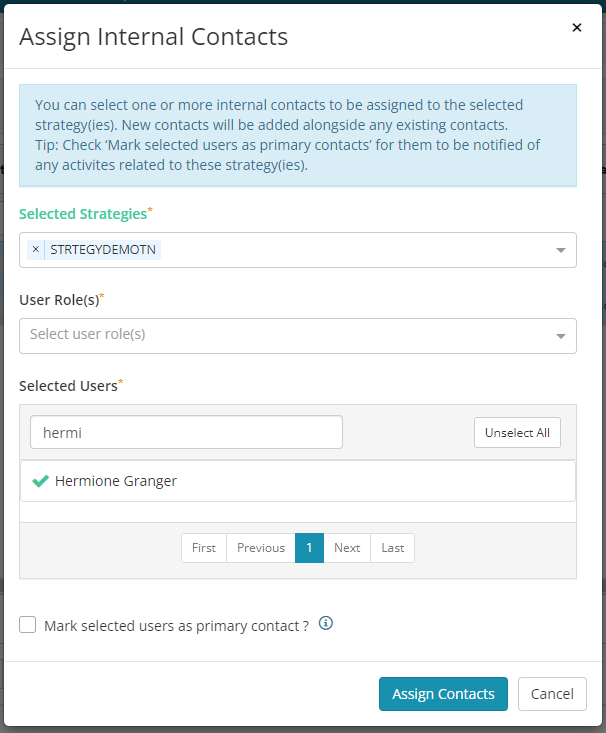606x733 pixels.
Task: Close the Assign Internal Contacts dialog
Action: tap(577, 28)
